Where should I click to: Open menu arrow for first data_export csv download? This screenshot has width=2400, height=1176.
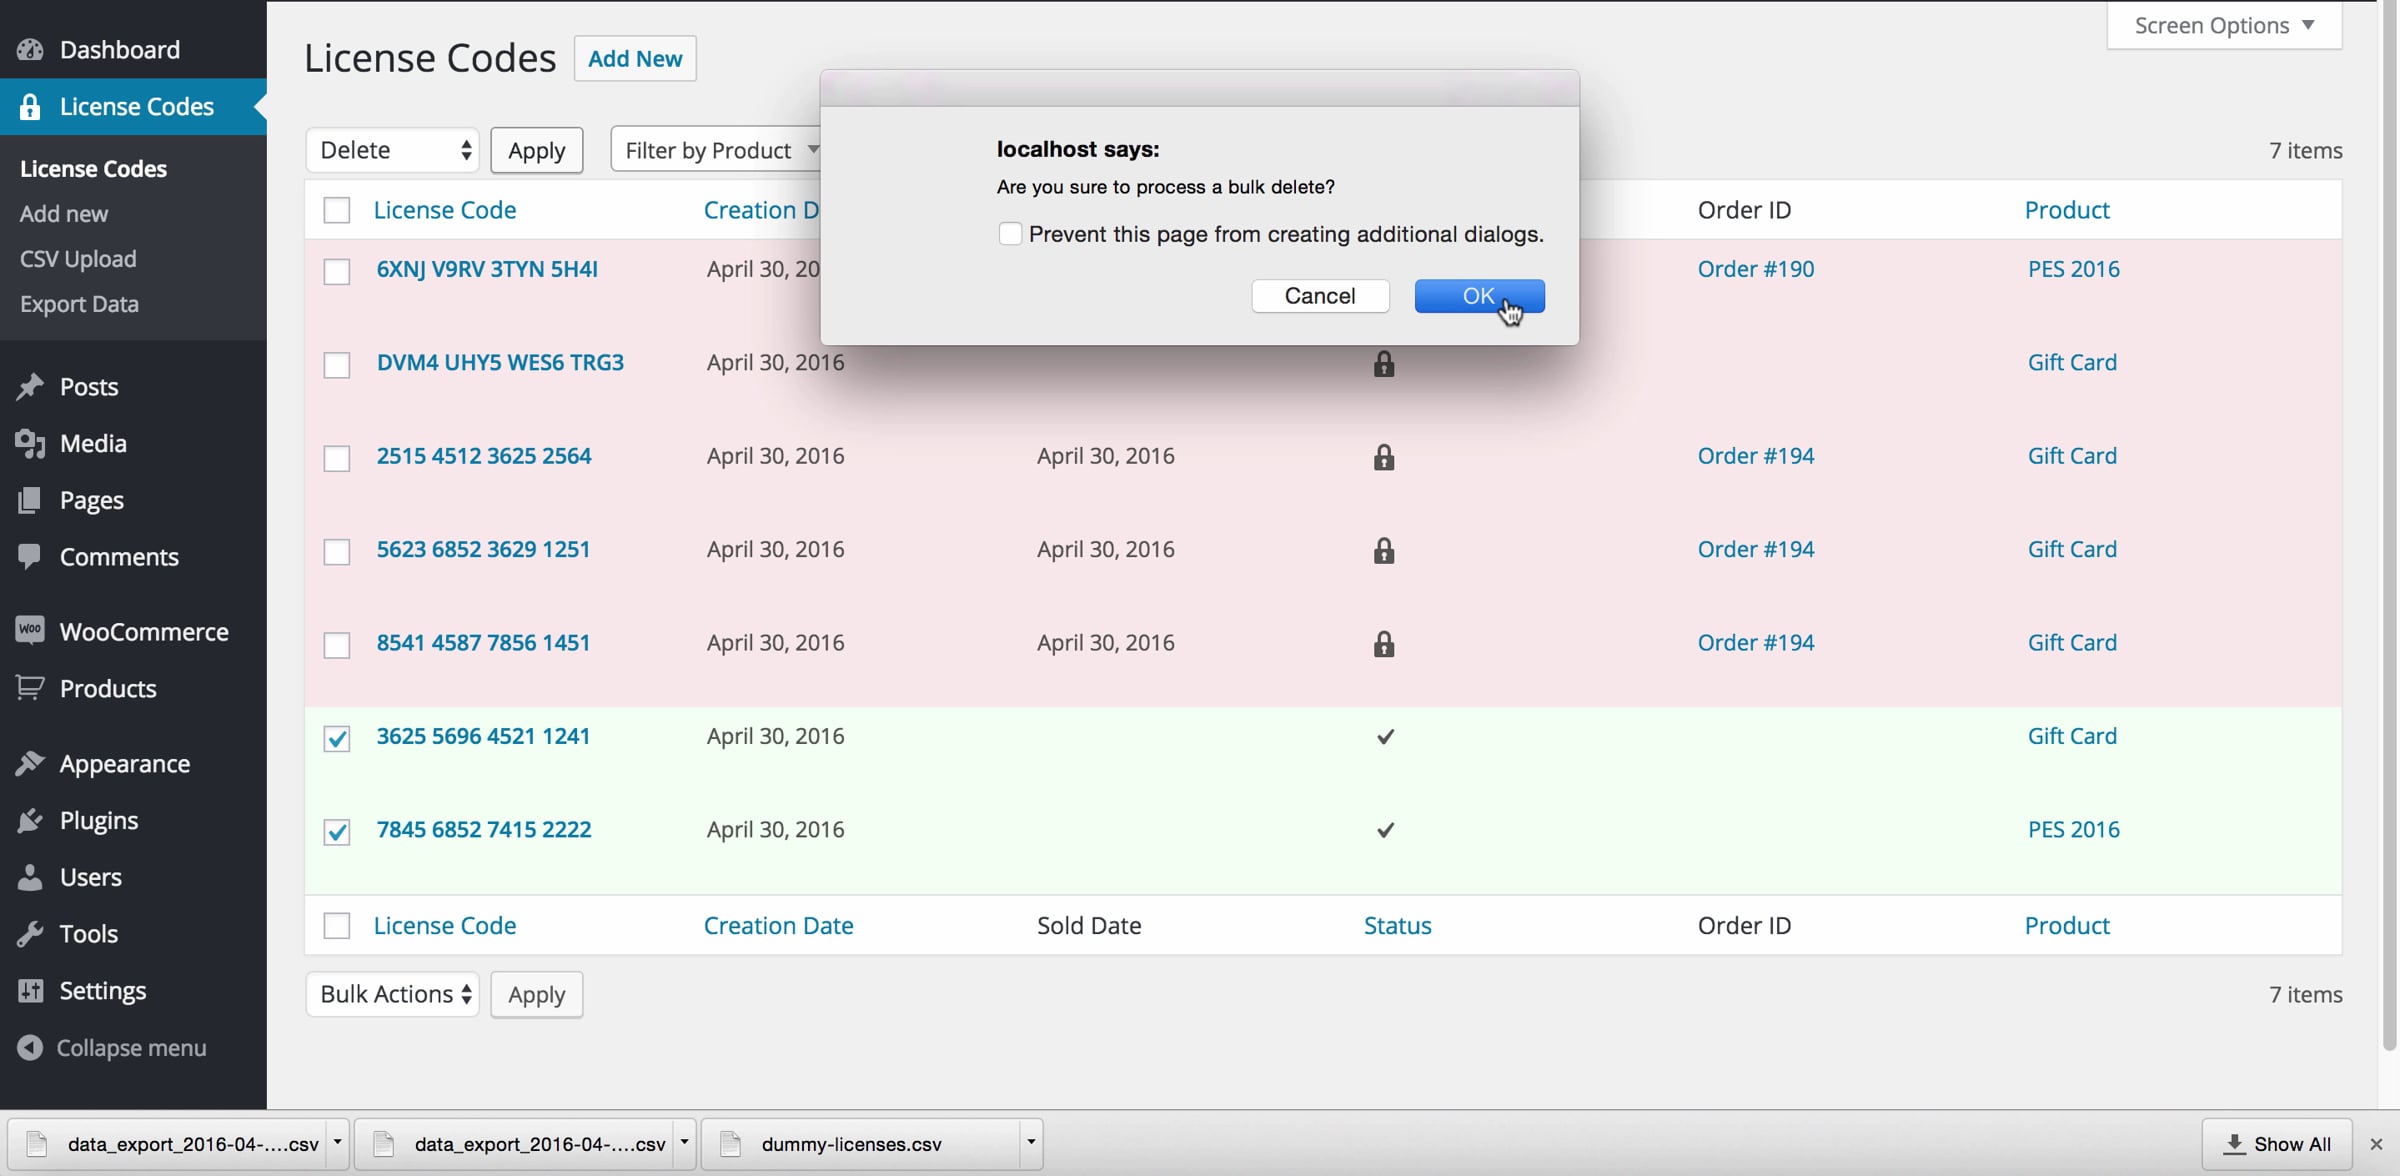(337, 1143)
